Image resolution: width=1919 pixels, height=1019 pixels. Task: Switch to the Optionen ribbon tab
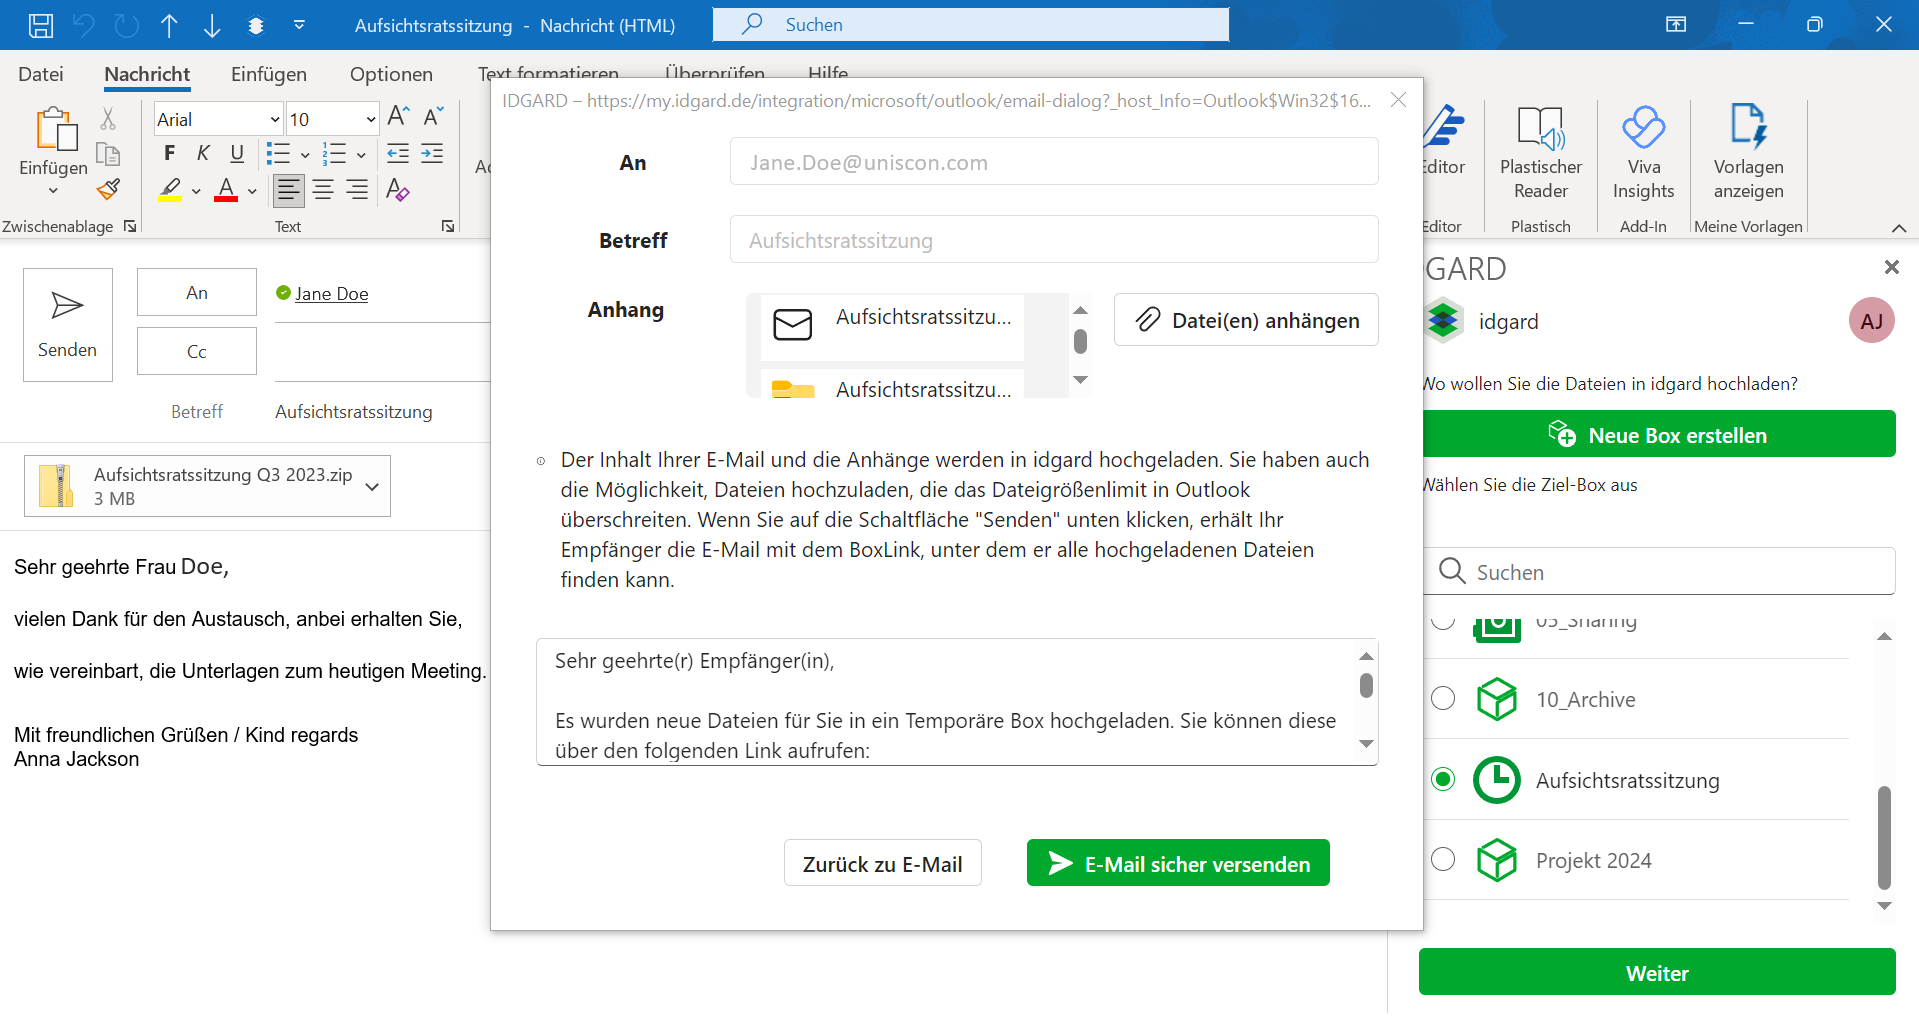391,74
